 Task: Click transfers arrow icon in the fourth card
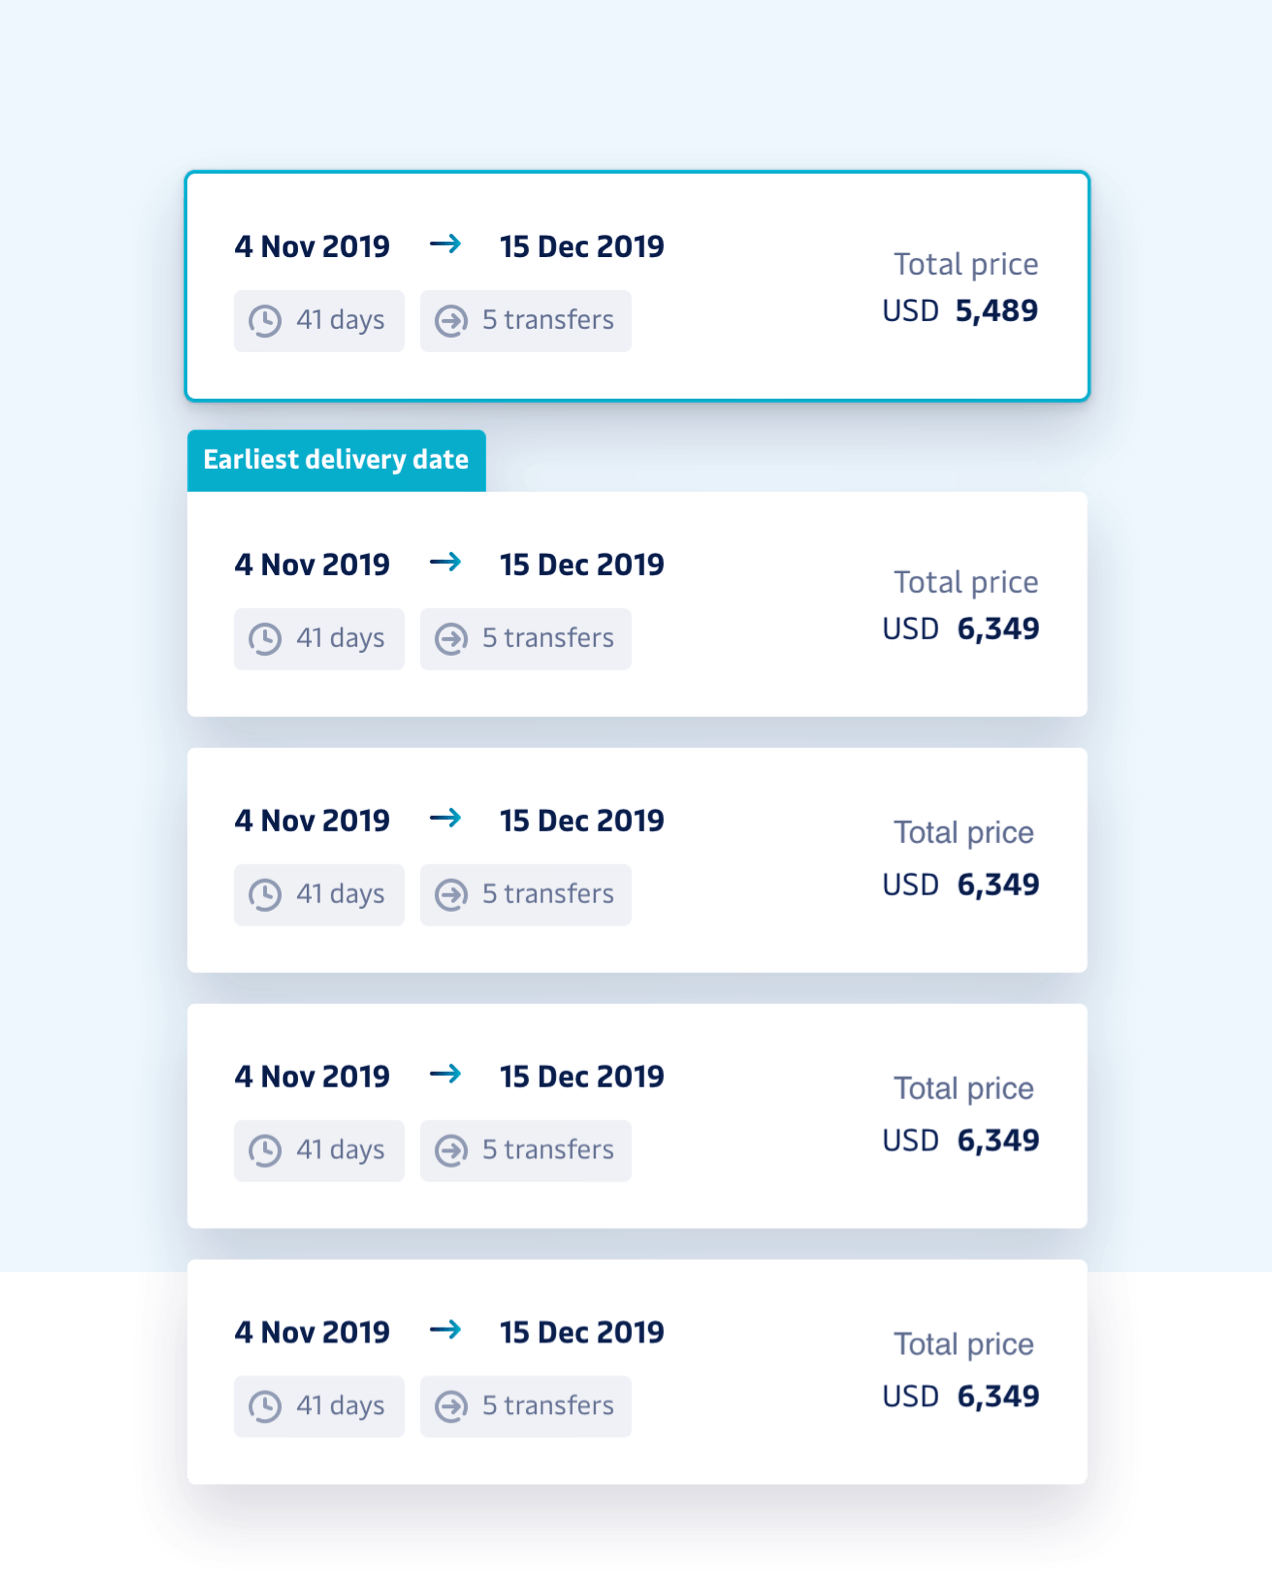click(451, 1151)
